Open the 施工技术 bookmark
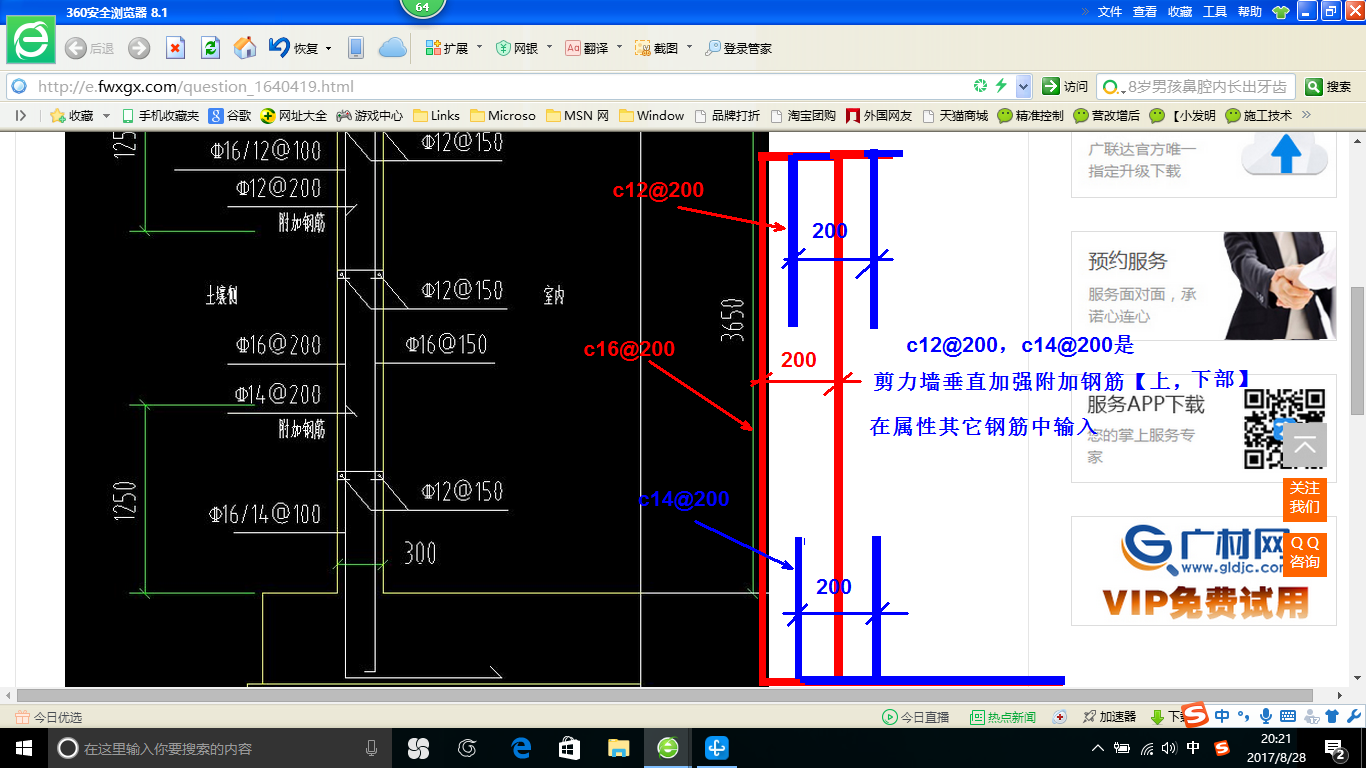1366x768 pixels. [x=1259, y=116]
